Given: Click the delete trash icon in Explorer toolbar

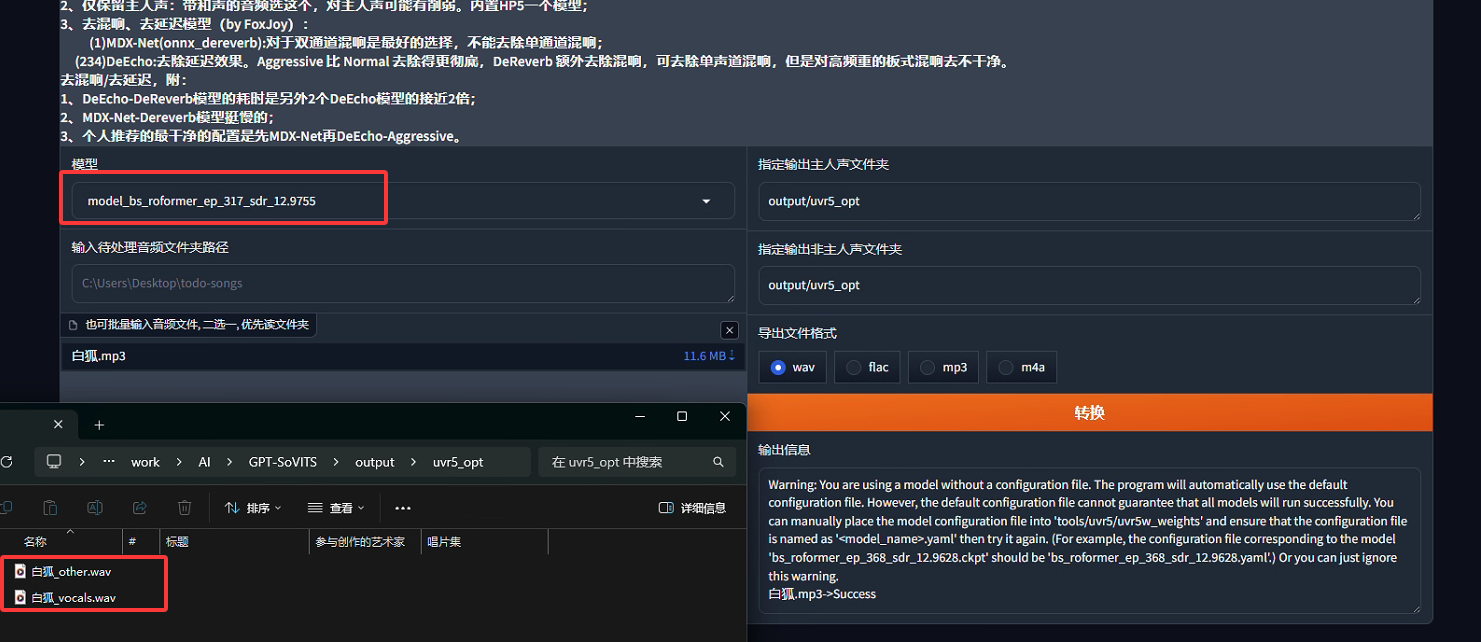Looking at the screenshot, I should (x=185, y=508).
